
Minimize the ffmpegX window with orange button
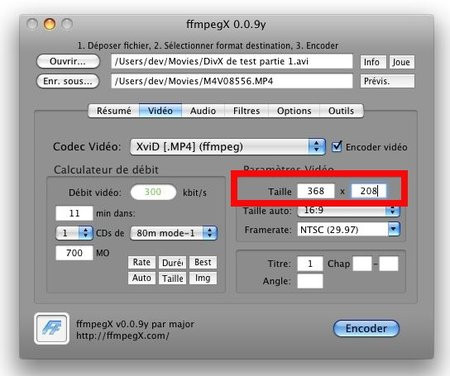(50, 24)
